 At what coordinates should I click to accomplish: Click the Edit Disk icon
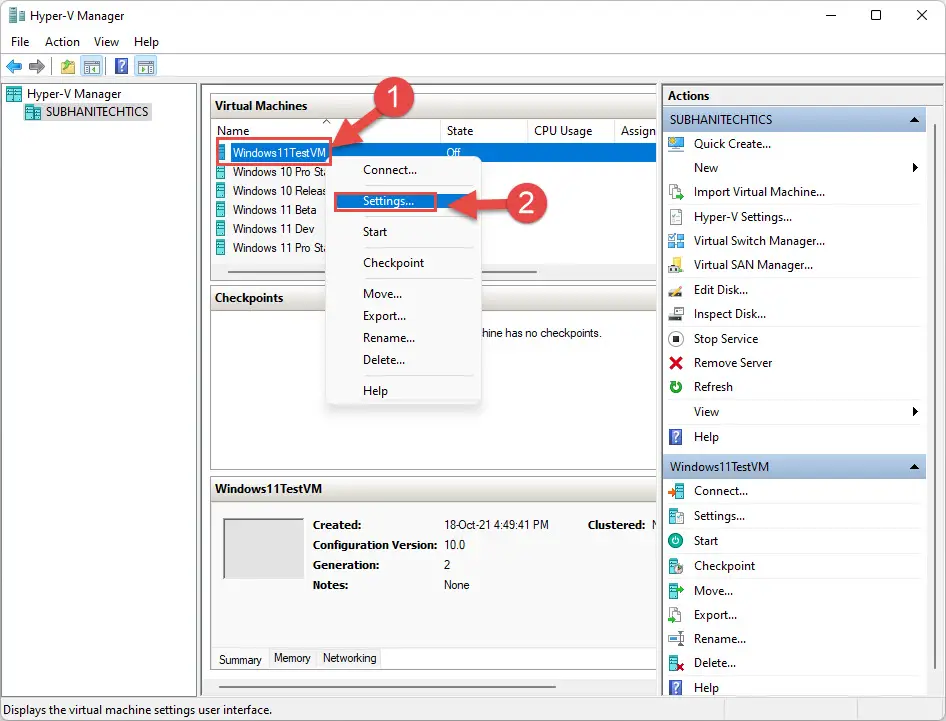click(676, 290)
